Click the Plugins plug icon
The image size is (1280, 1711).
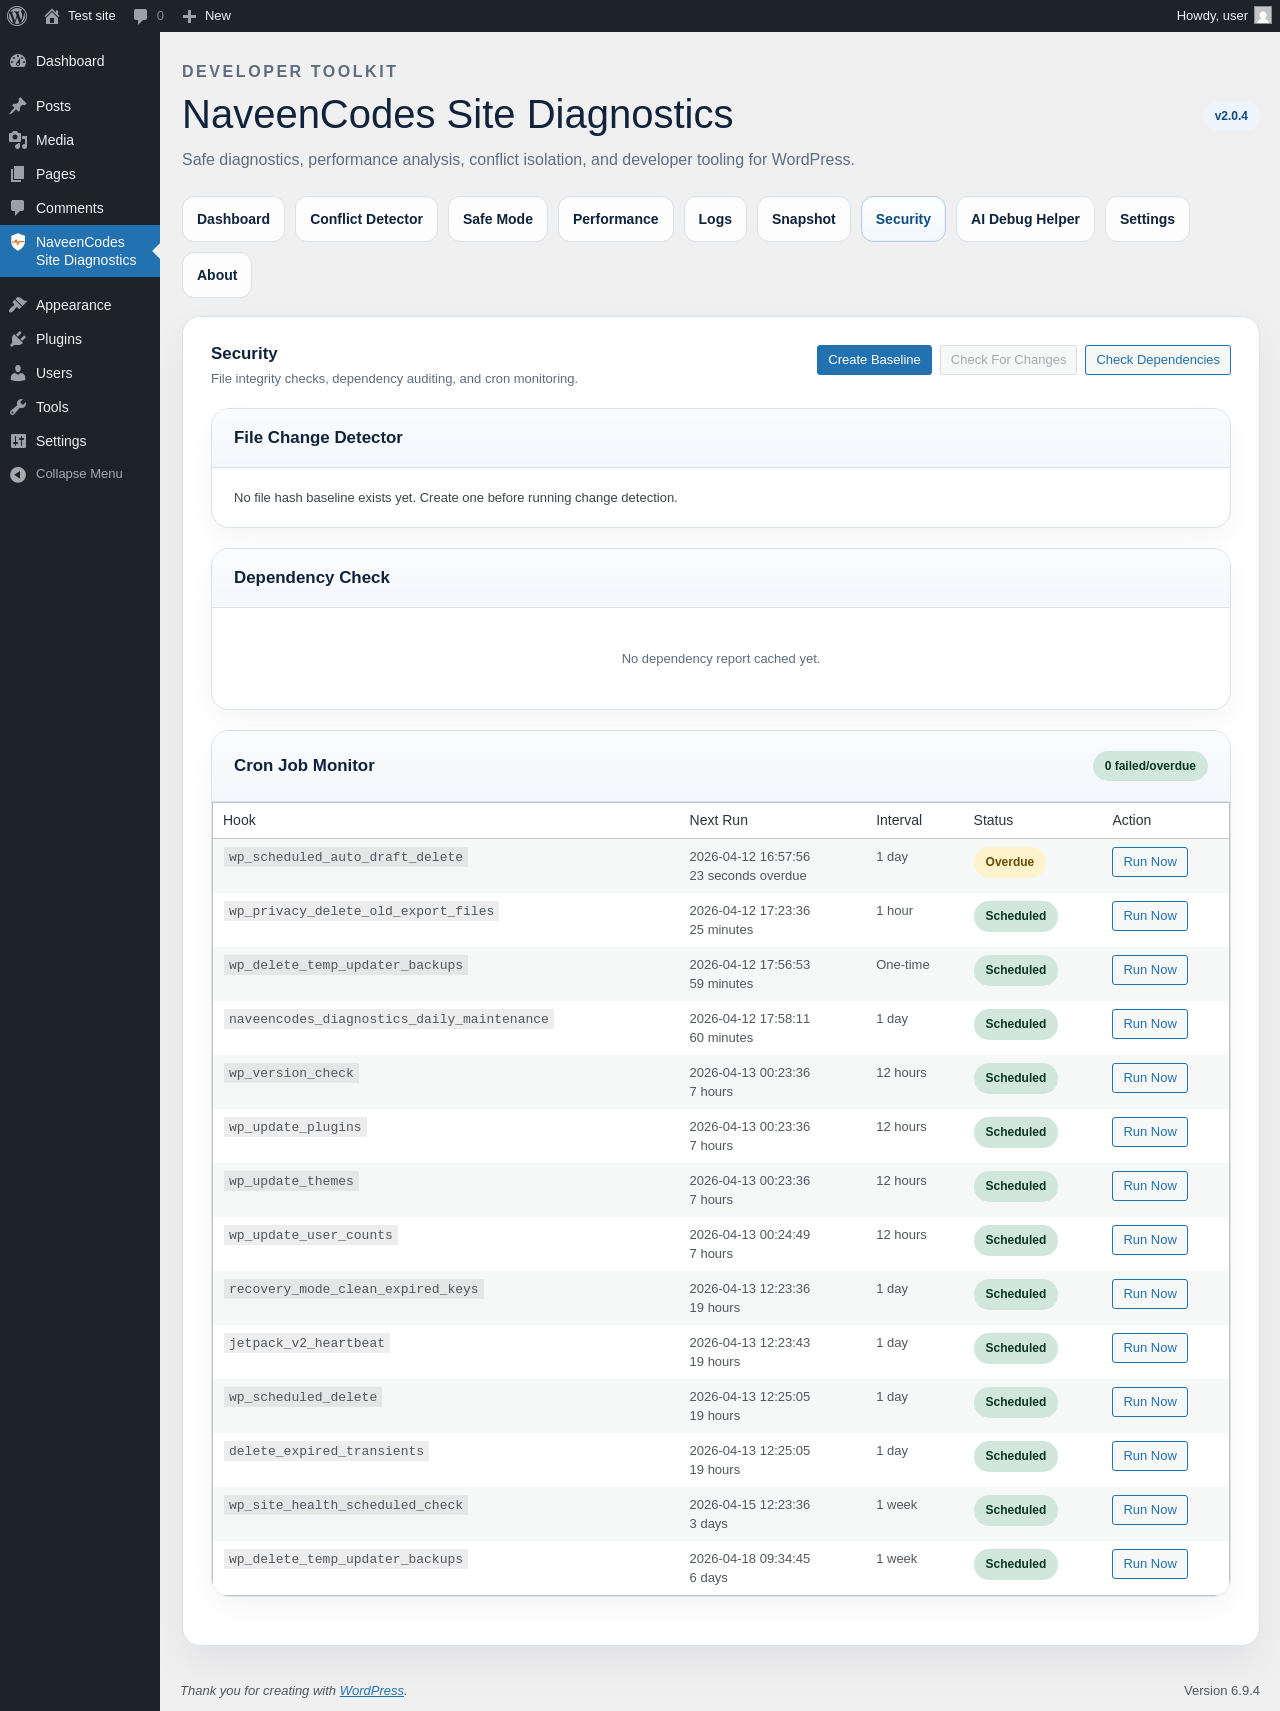coord(18,339)
